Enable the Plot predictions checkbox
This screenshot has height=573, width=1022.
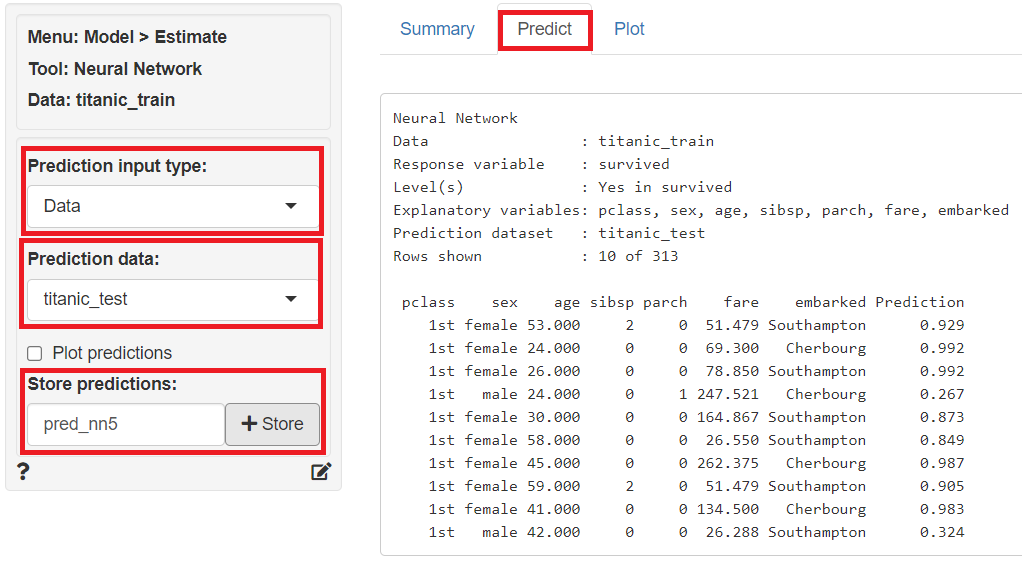click(35, 353)
